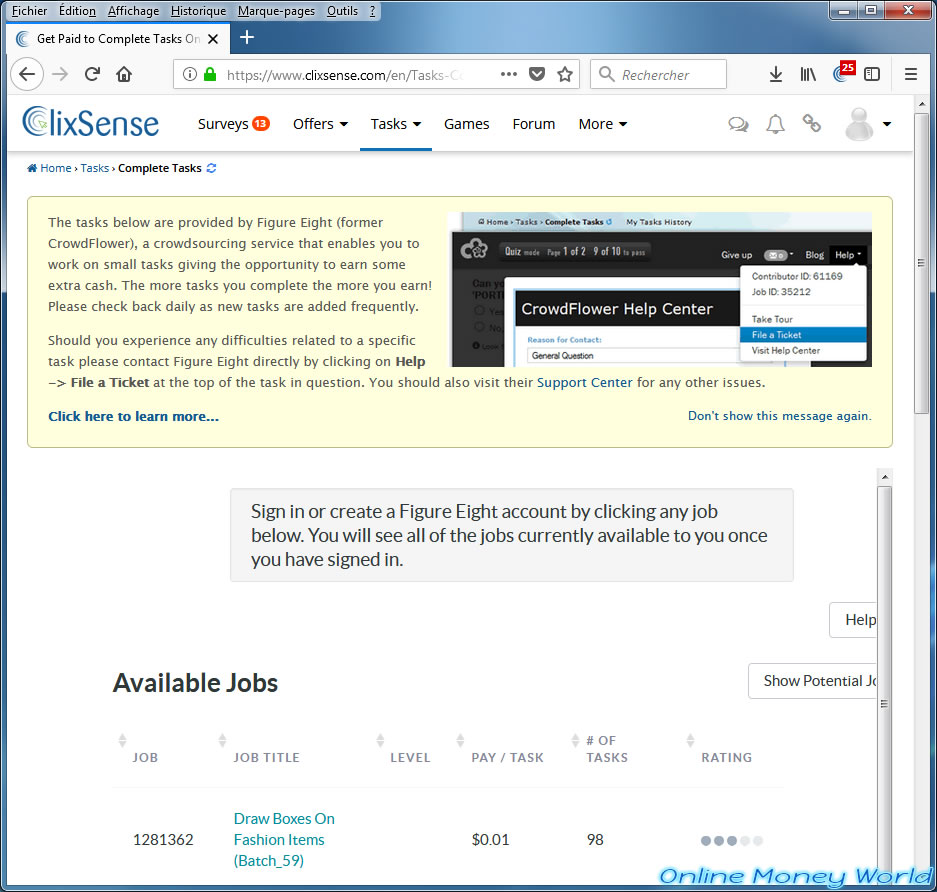The image size is (937, 892).
Task: Click the Show Potential Jobs button
Action: [813, 681]
